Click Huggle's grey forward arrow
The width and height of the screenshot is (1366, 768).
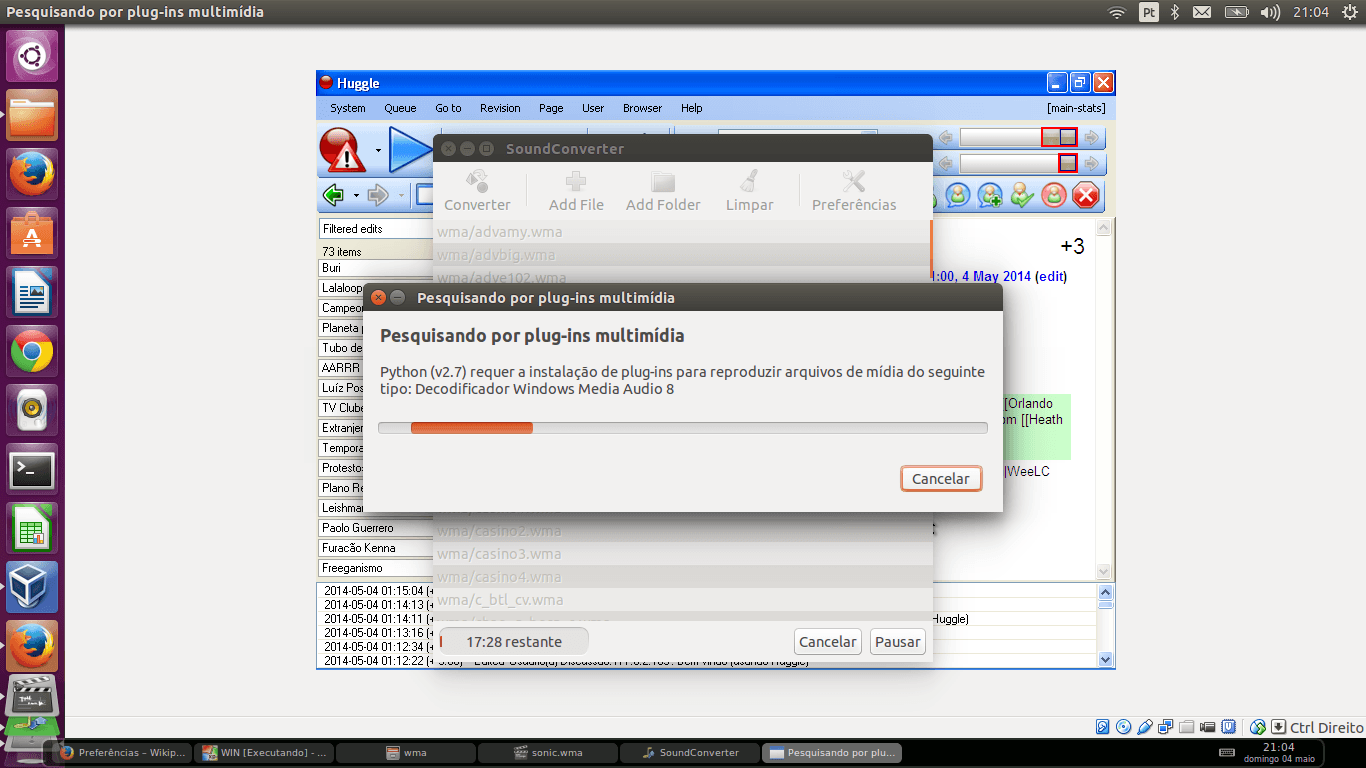(x=378, y=195)
